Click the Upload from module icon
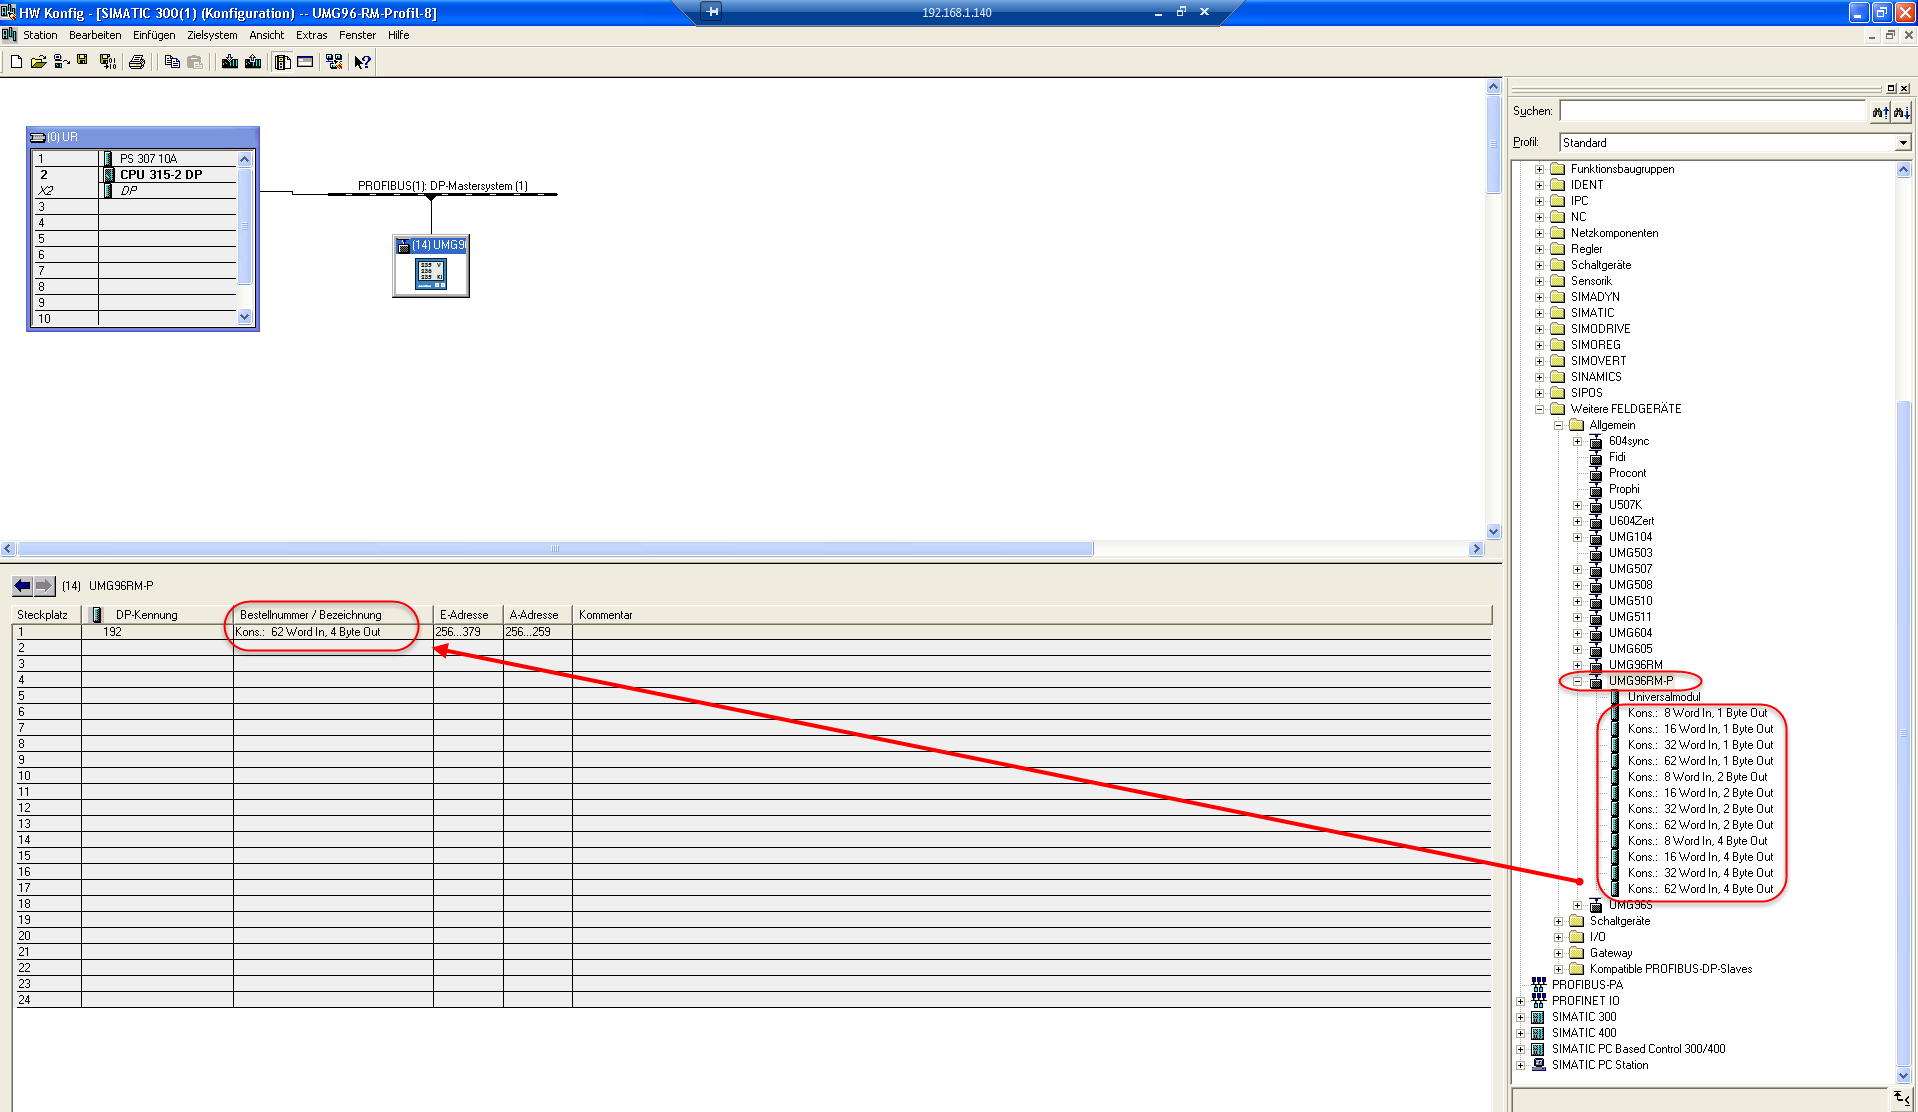Screen dimensions: 1918x1112 coord(253,62)
